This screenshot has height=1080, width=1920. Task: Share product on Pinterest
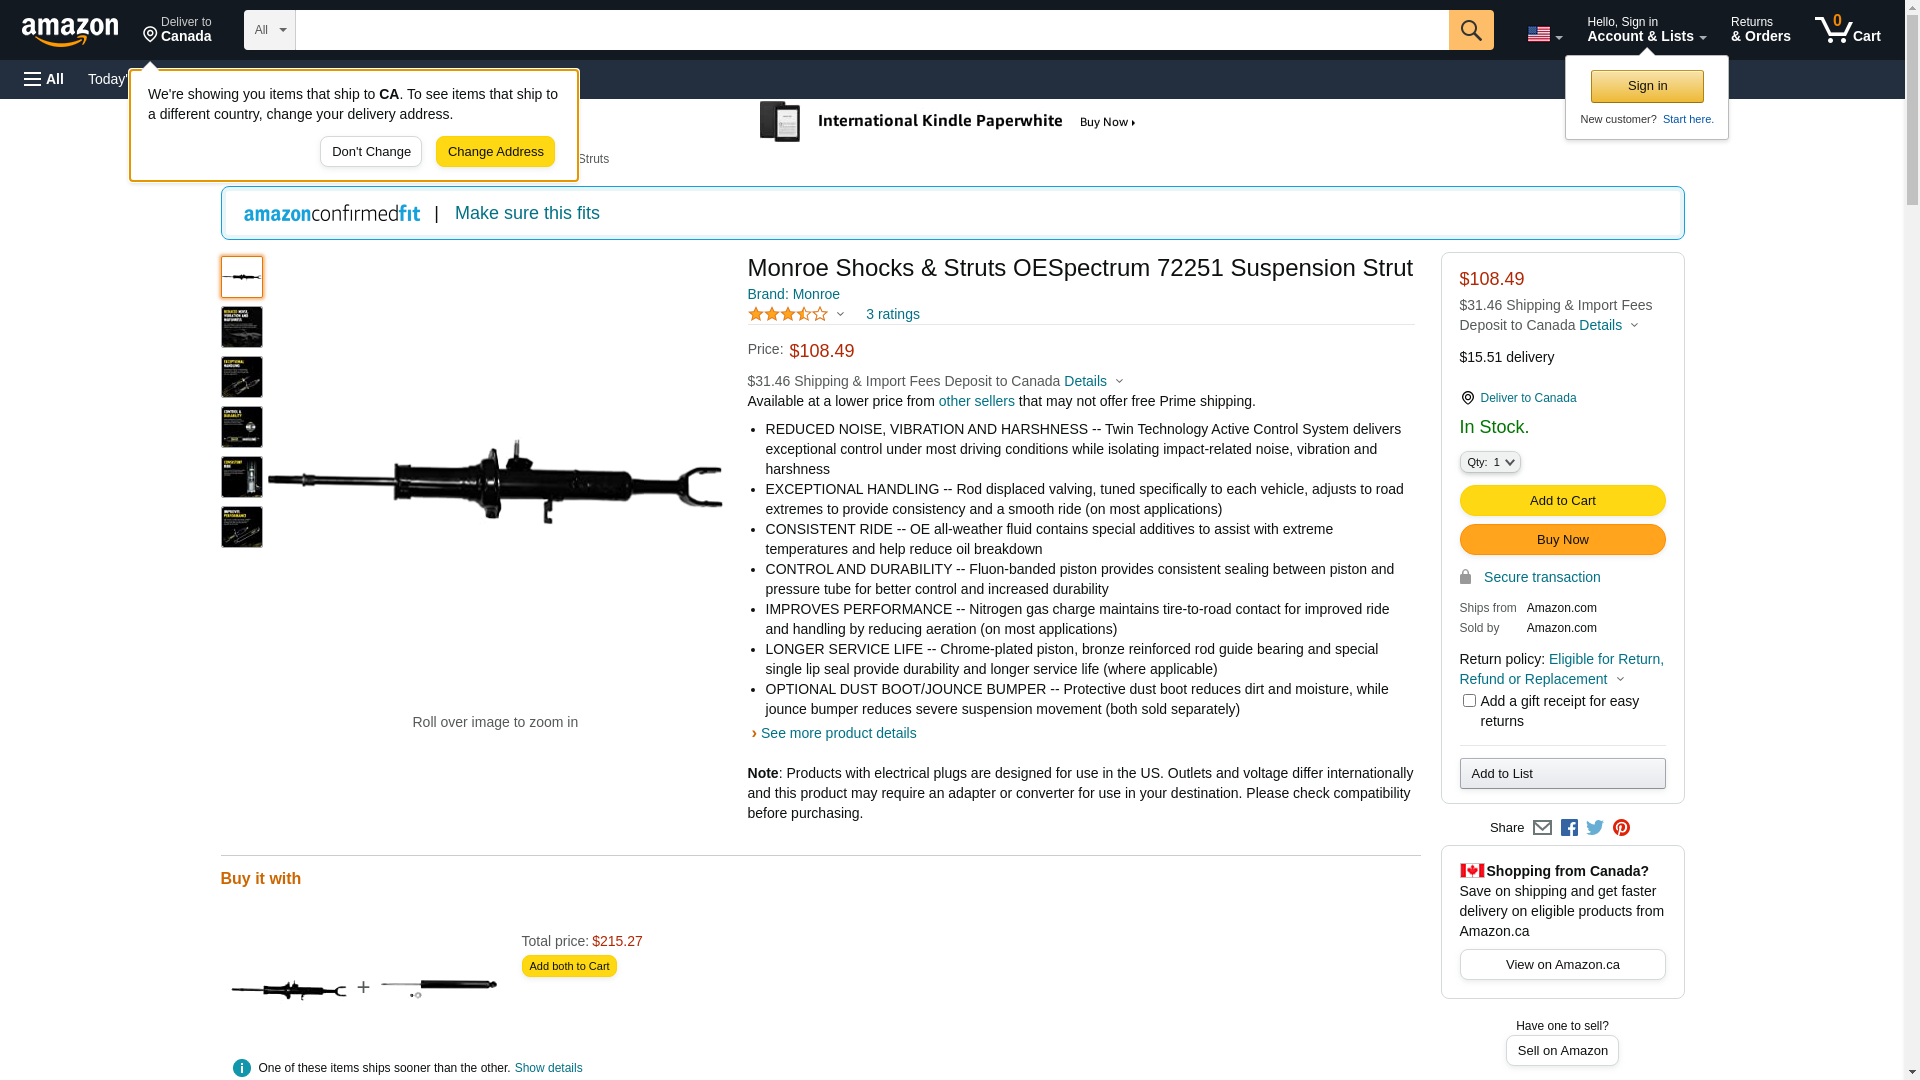click(x=1621, y=828)
